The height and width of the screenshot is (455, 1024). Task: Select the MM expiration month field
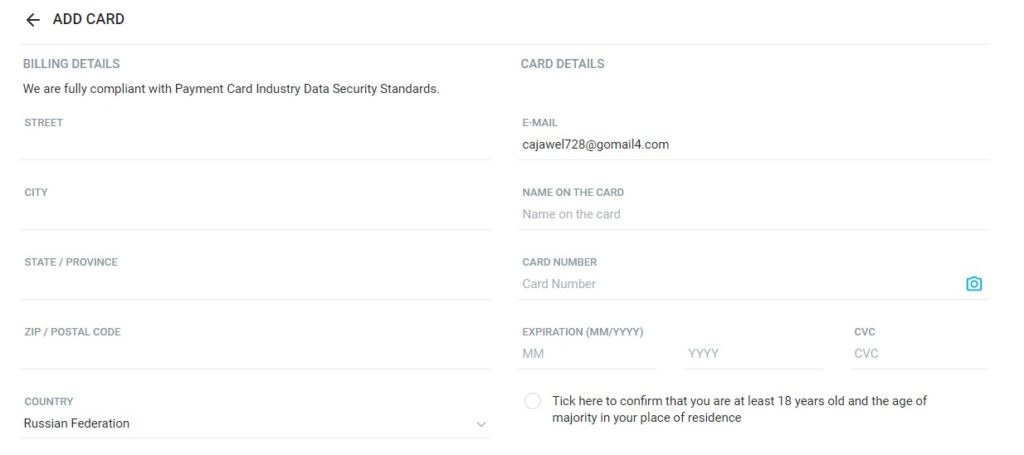[x=588, y=354]
